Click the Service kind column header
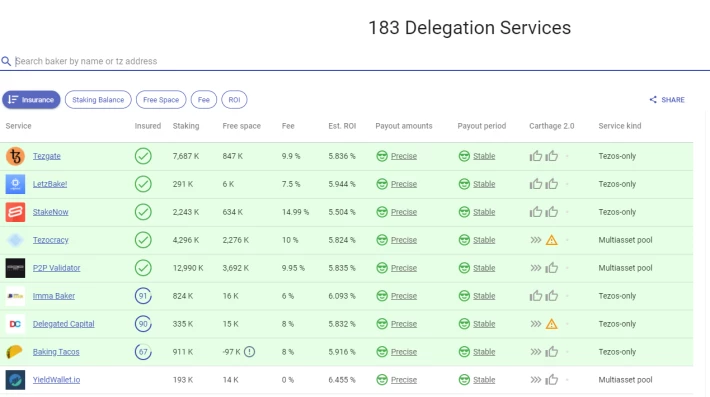Screen dimensions: 710x397 pos(620,126)
